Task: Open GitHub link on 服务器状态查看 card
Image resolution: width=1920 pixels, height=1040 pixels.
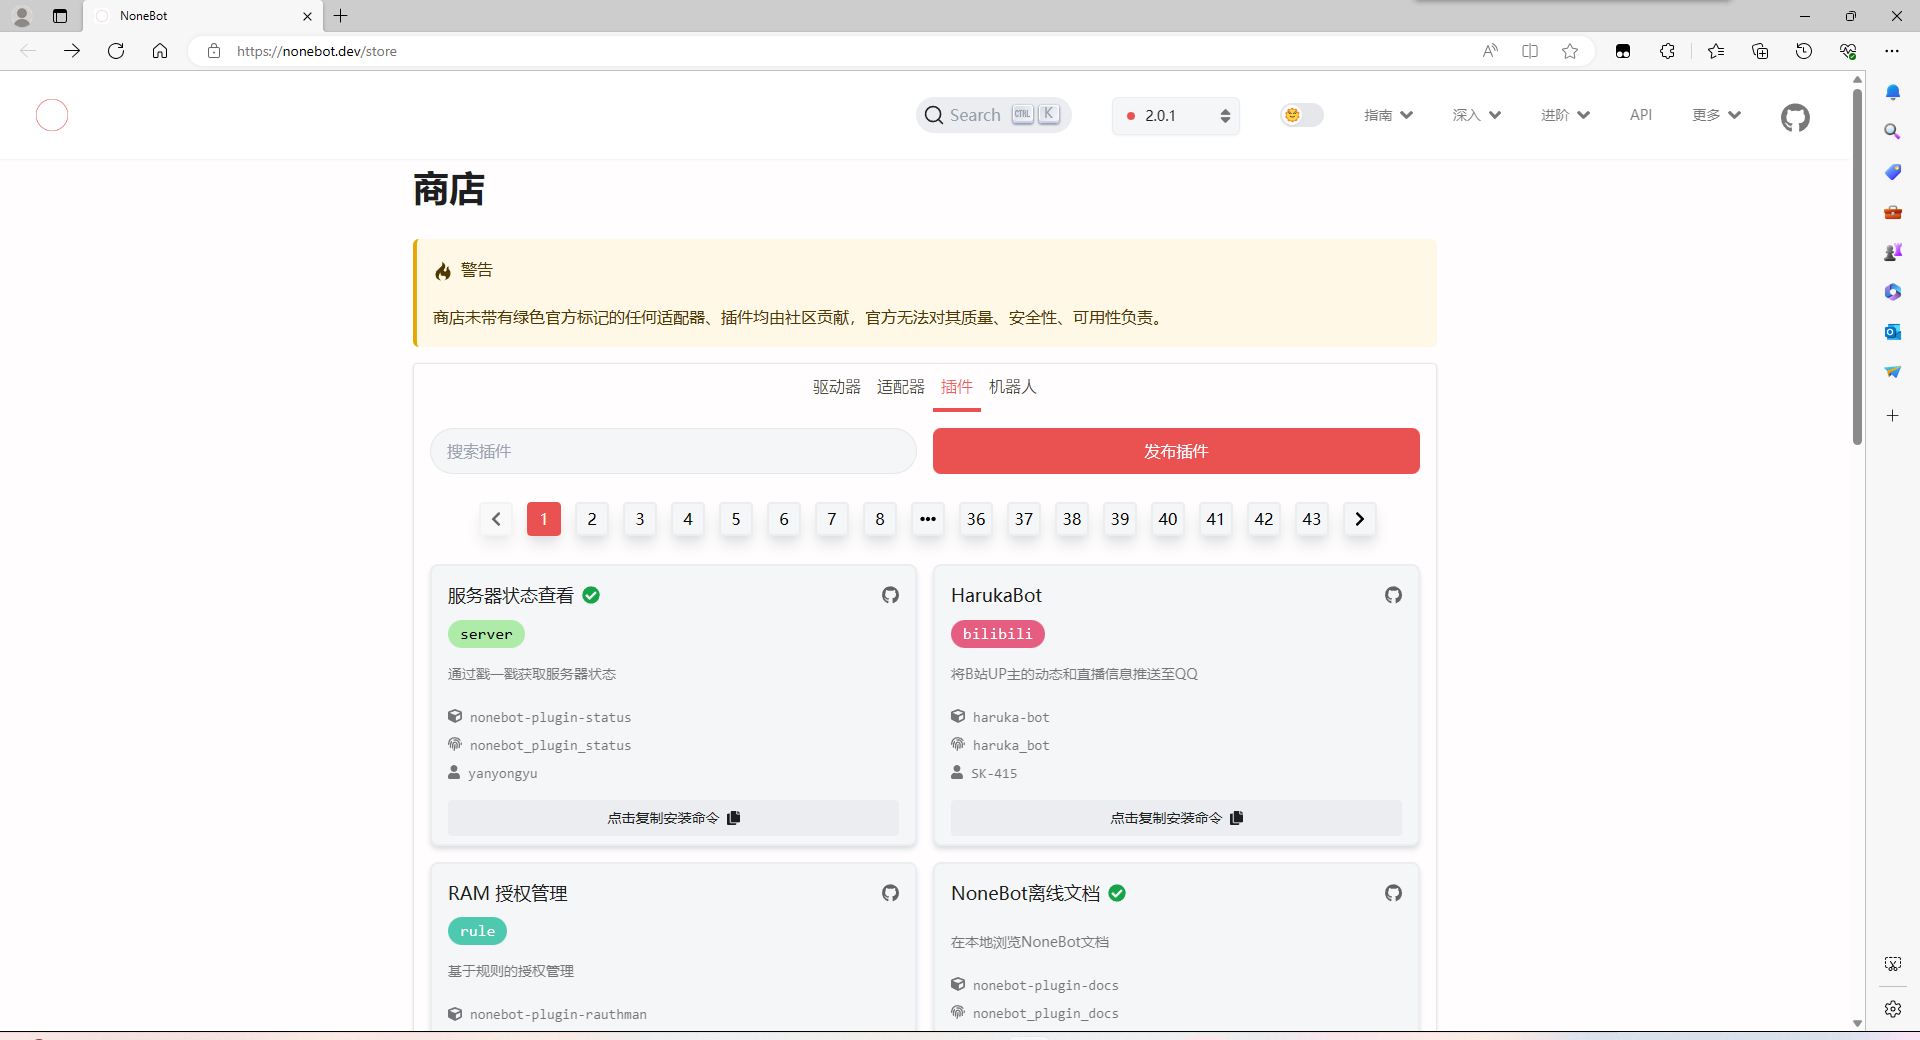Action: point(890,595)
